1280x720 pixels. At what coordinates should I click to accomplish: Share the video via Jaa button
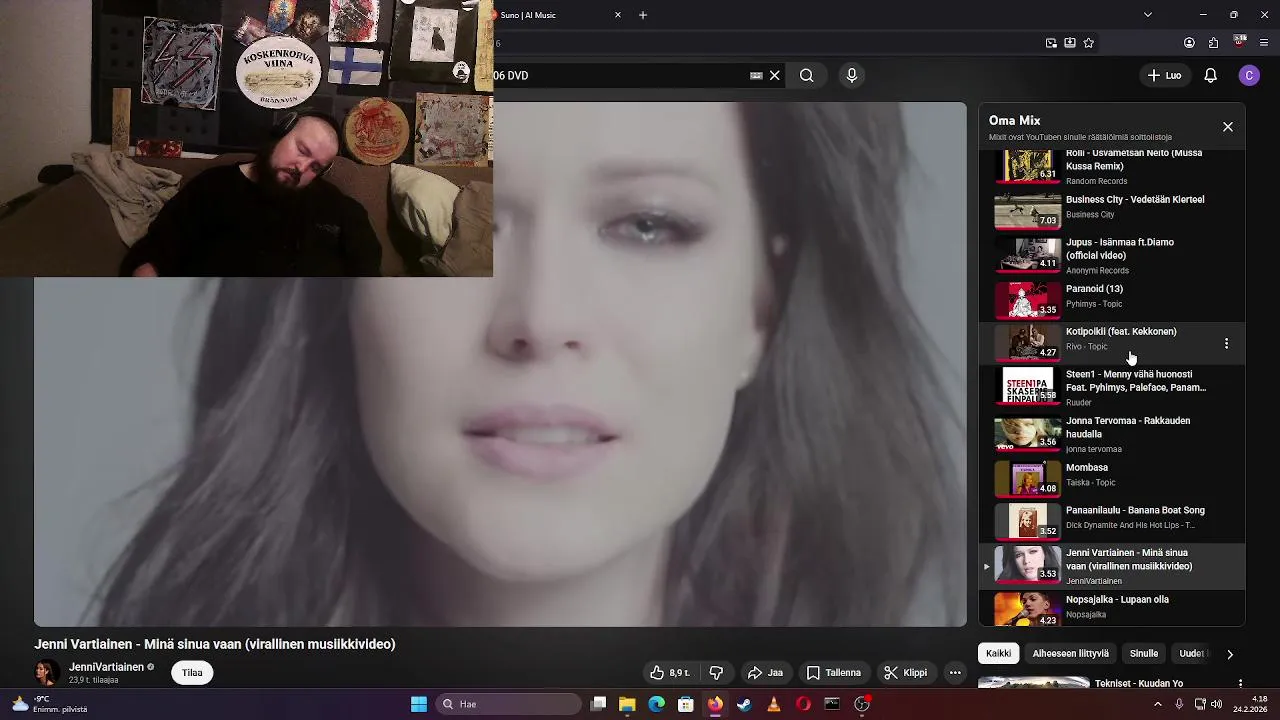pos(765,673)
